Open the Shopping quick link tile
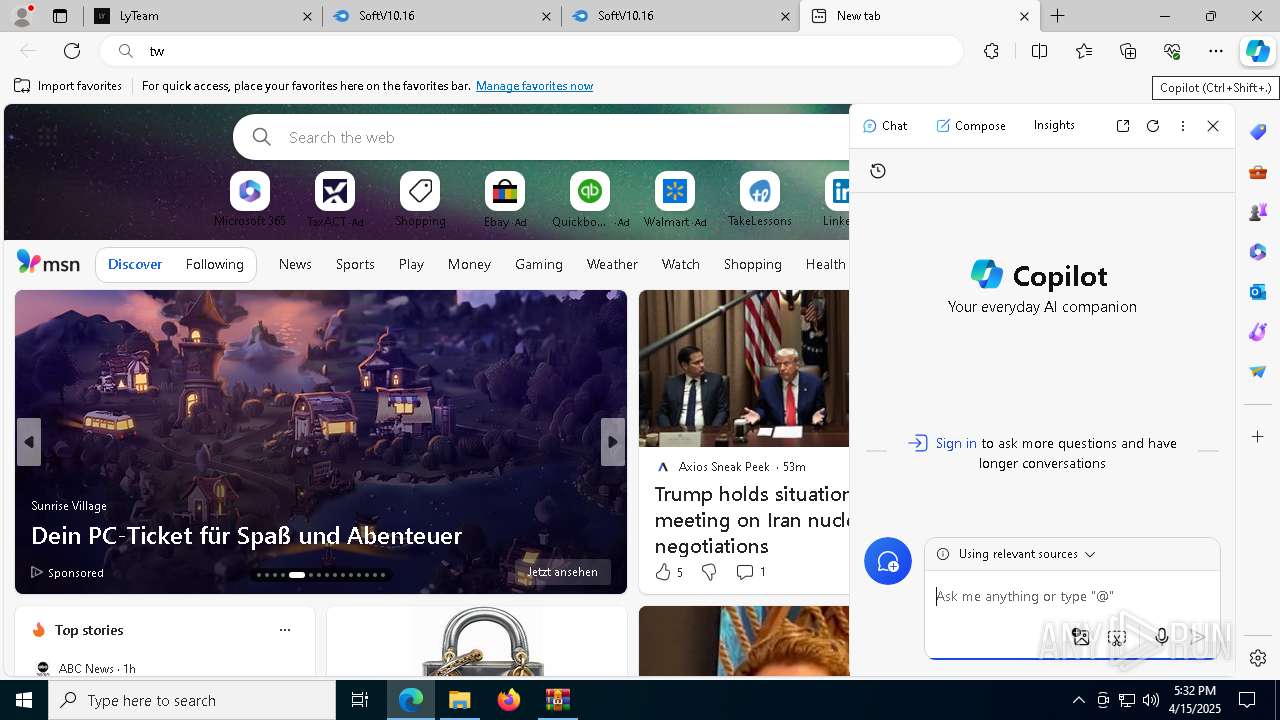The width and height of the screenshot is (1280, 720). [x=420, y=199]
